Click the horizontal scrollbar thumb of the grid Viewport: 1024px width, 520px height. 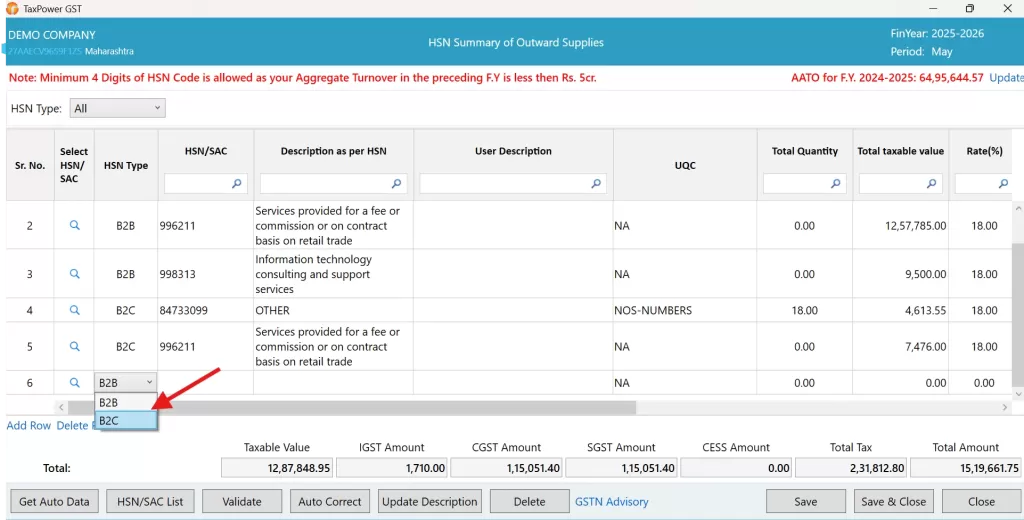click(351, 408)
